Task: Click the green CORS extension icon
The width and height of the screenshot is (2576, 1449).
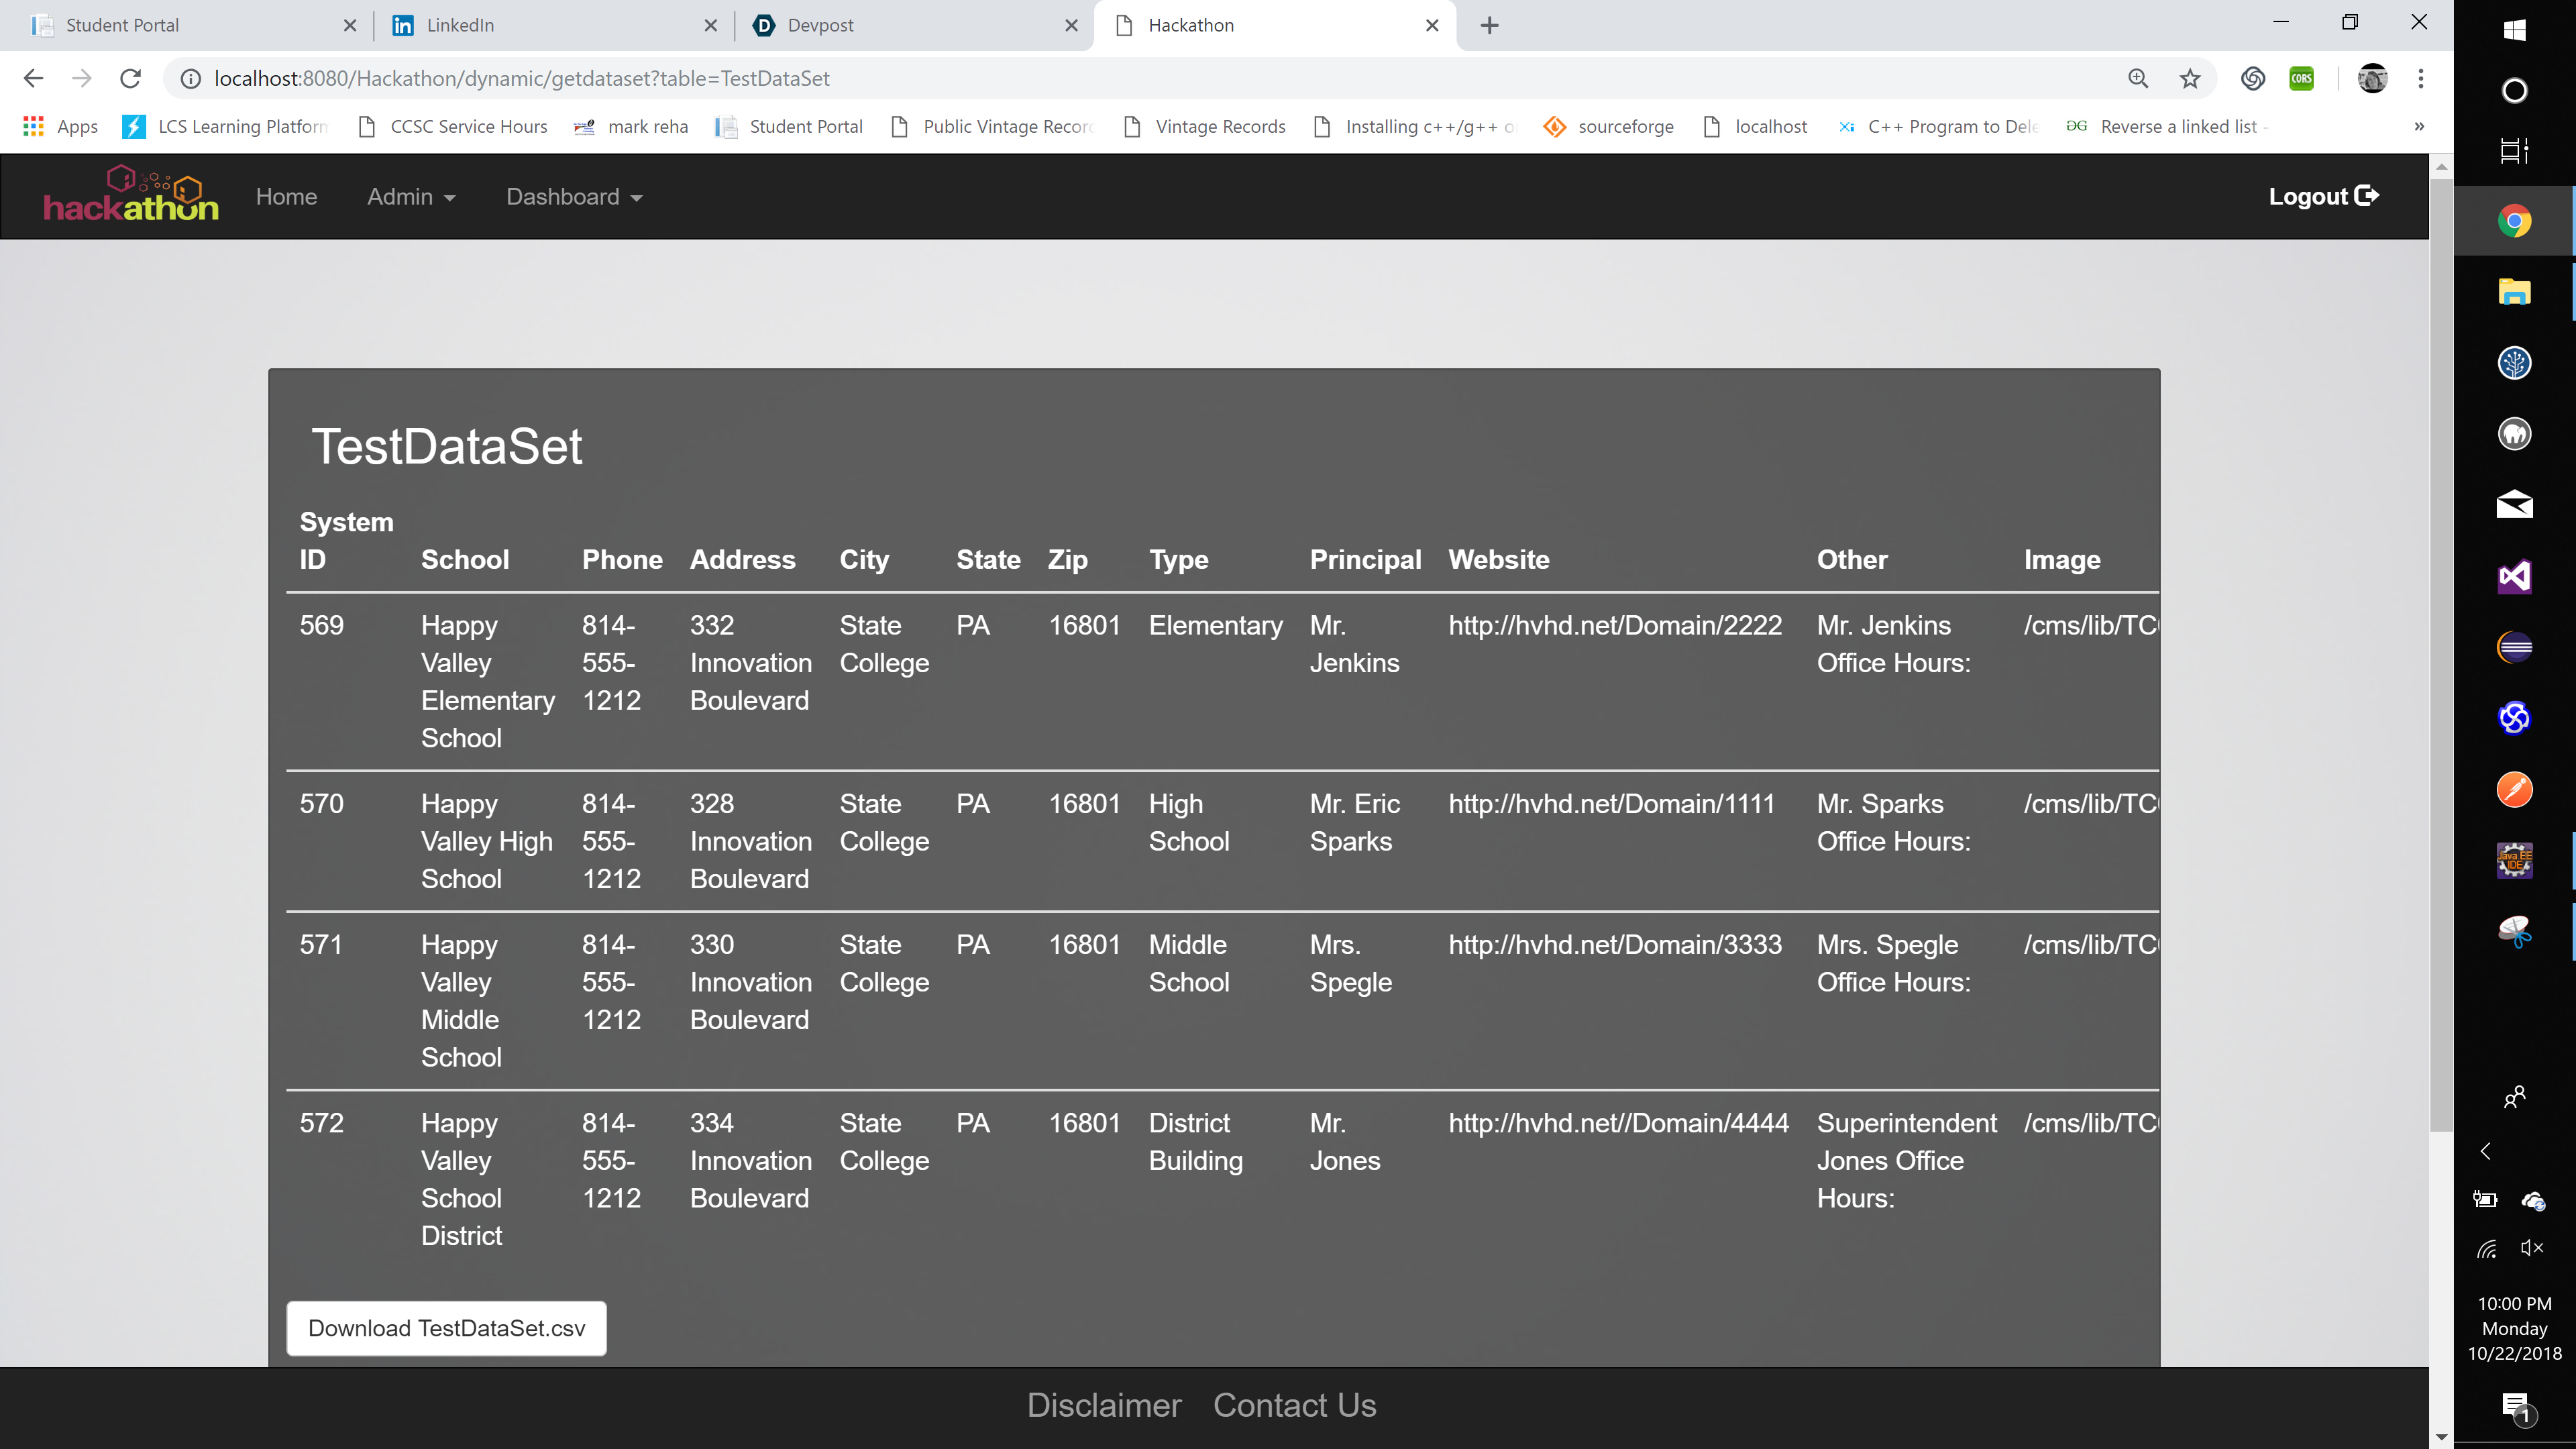Action: pos(2302,78)
